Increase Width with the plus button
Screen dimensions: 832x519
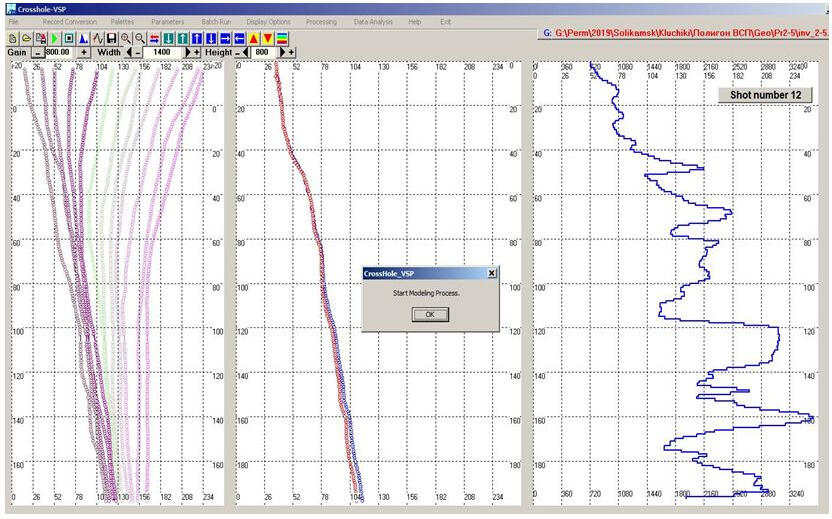click(x=196, y=51)
